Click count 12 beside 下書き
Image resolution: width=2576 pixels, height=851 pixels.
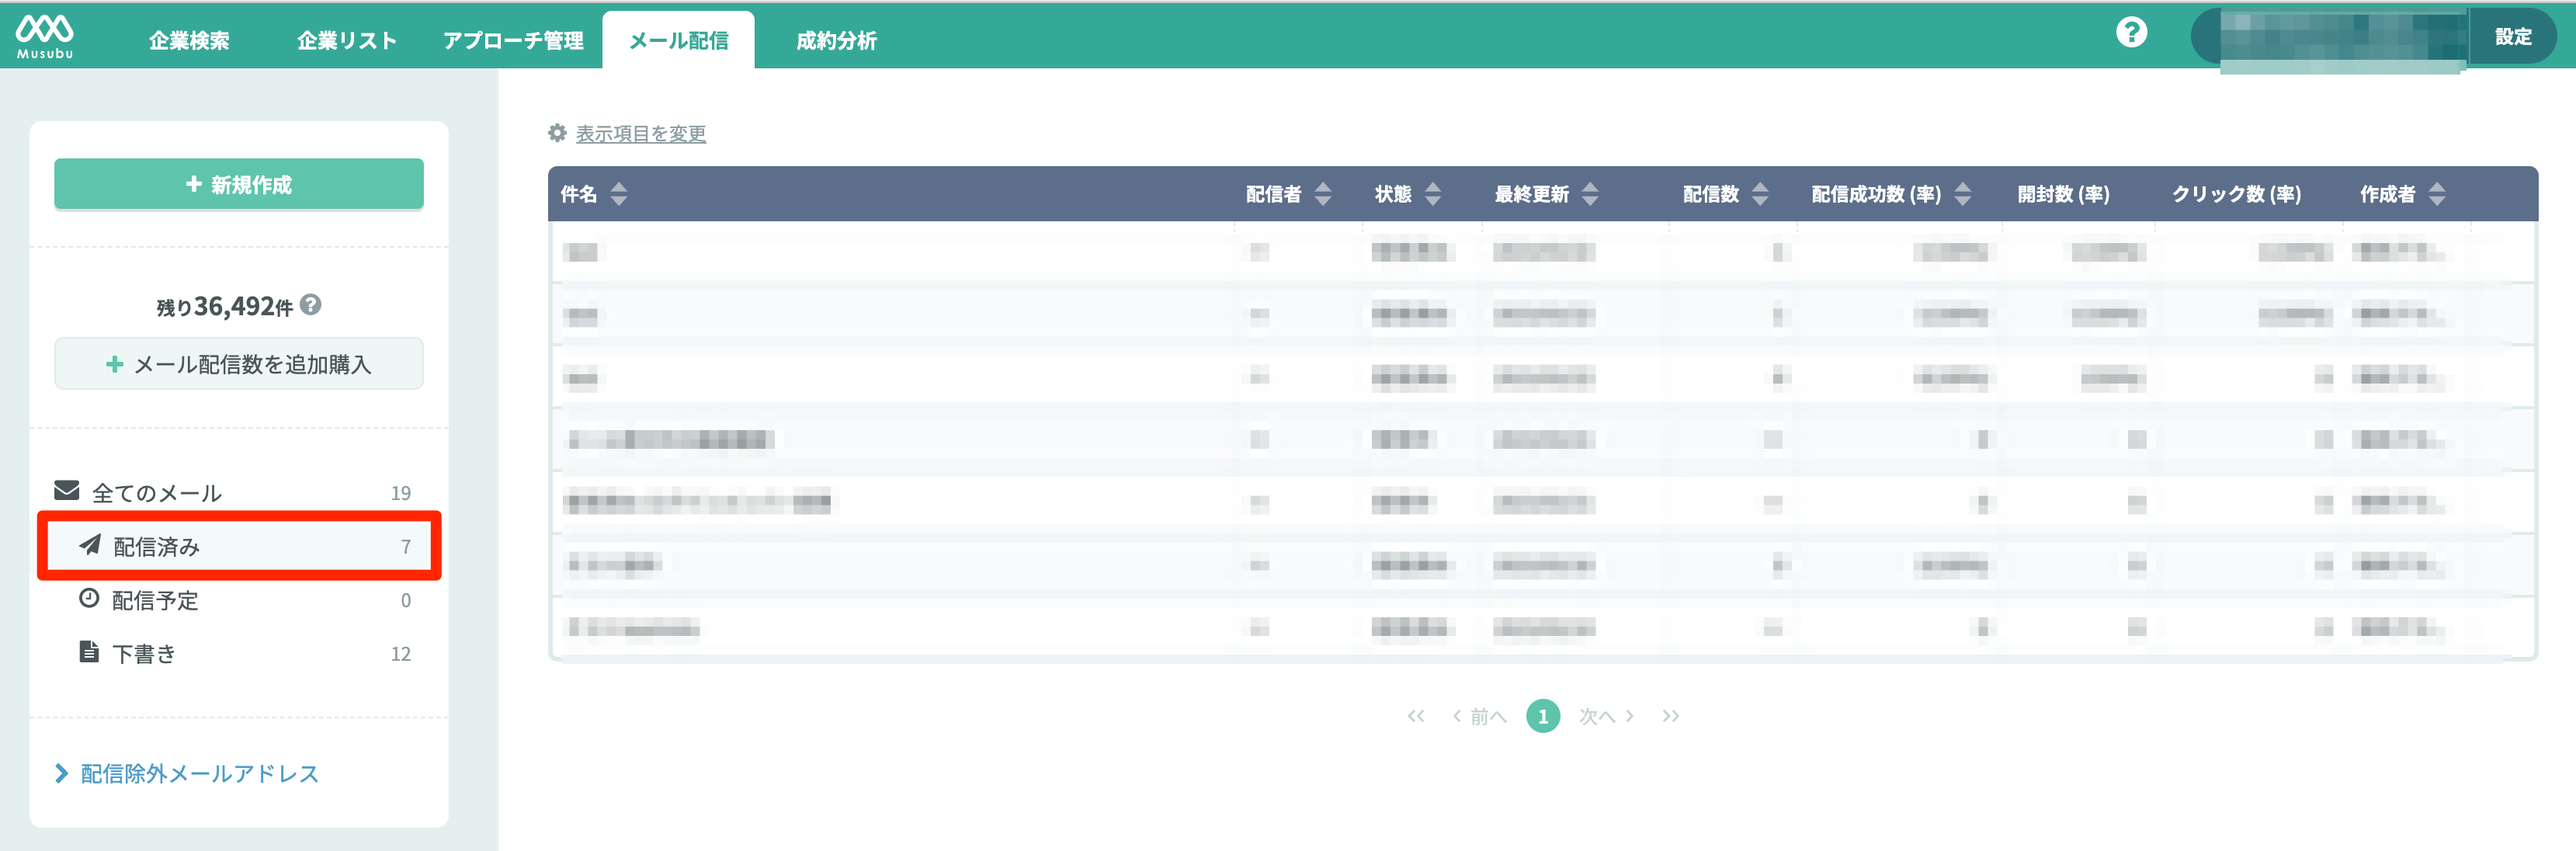(401, 654)
